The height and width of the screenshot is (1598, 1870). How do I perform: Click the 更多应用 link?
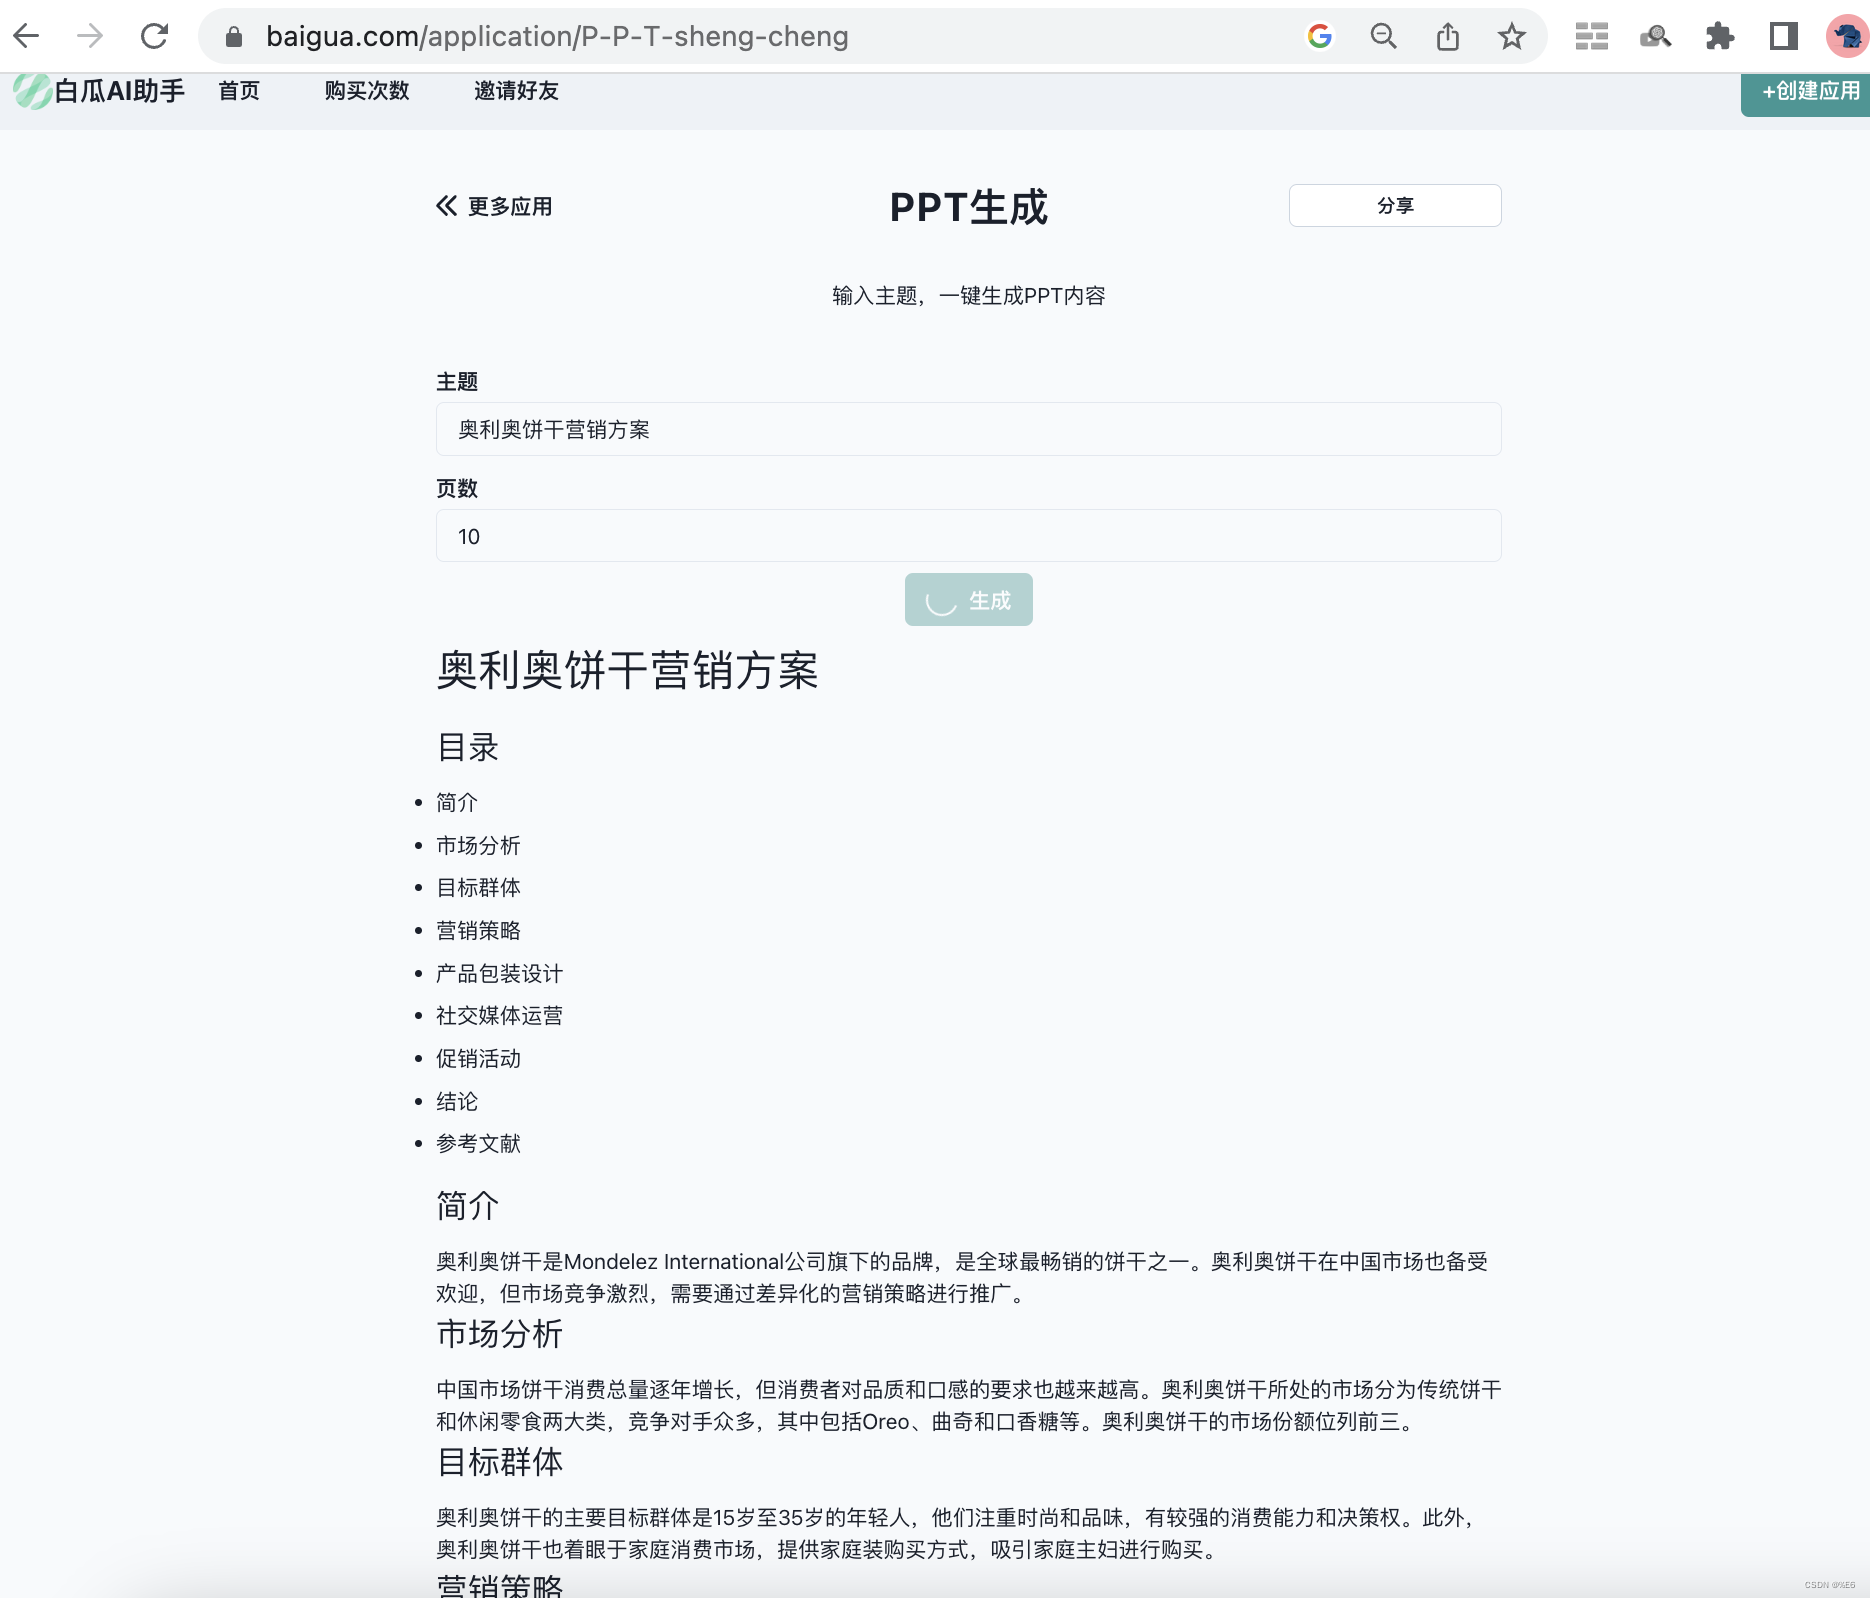tap(510, 206)
